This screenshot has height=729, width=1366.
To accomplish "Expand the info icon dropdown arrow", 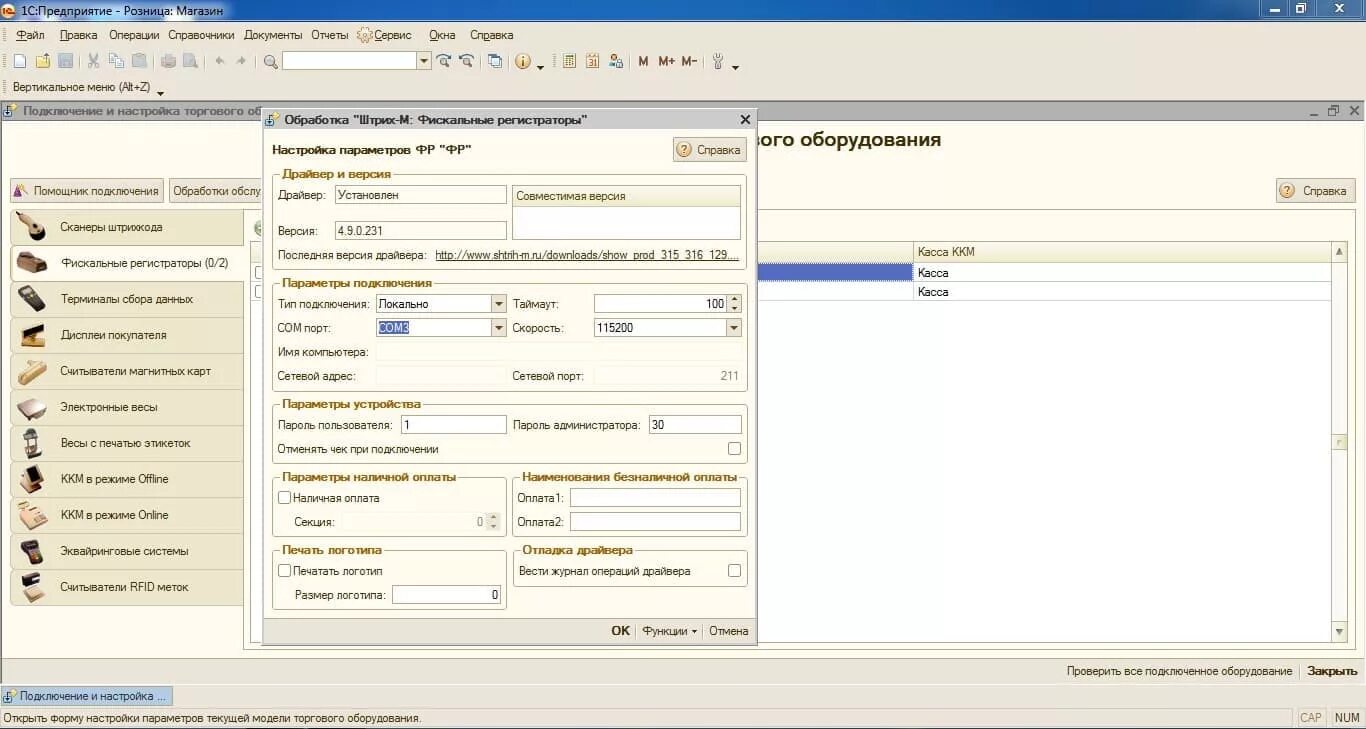I will (541, 67).
